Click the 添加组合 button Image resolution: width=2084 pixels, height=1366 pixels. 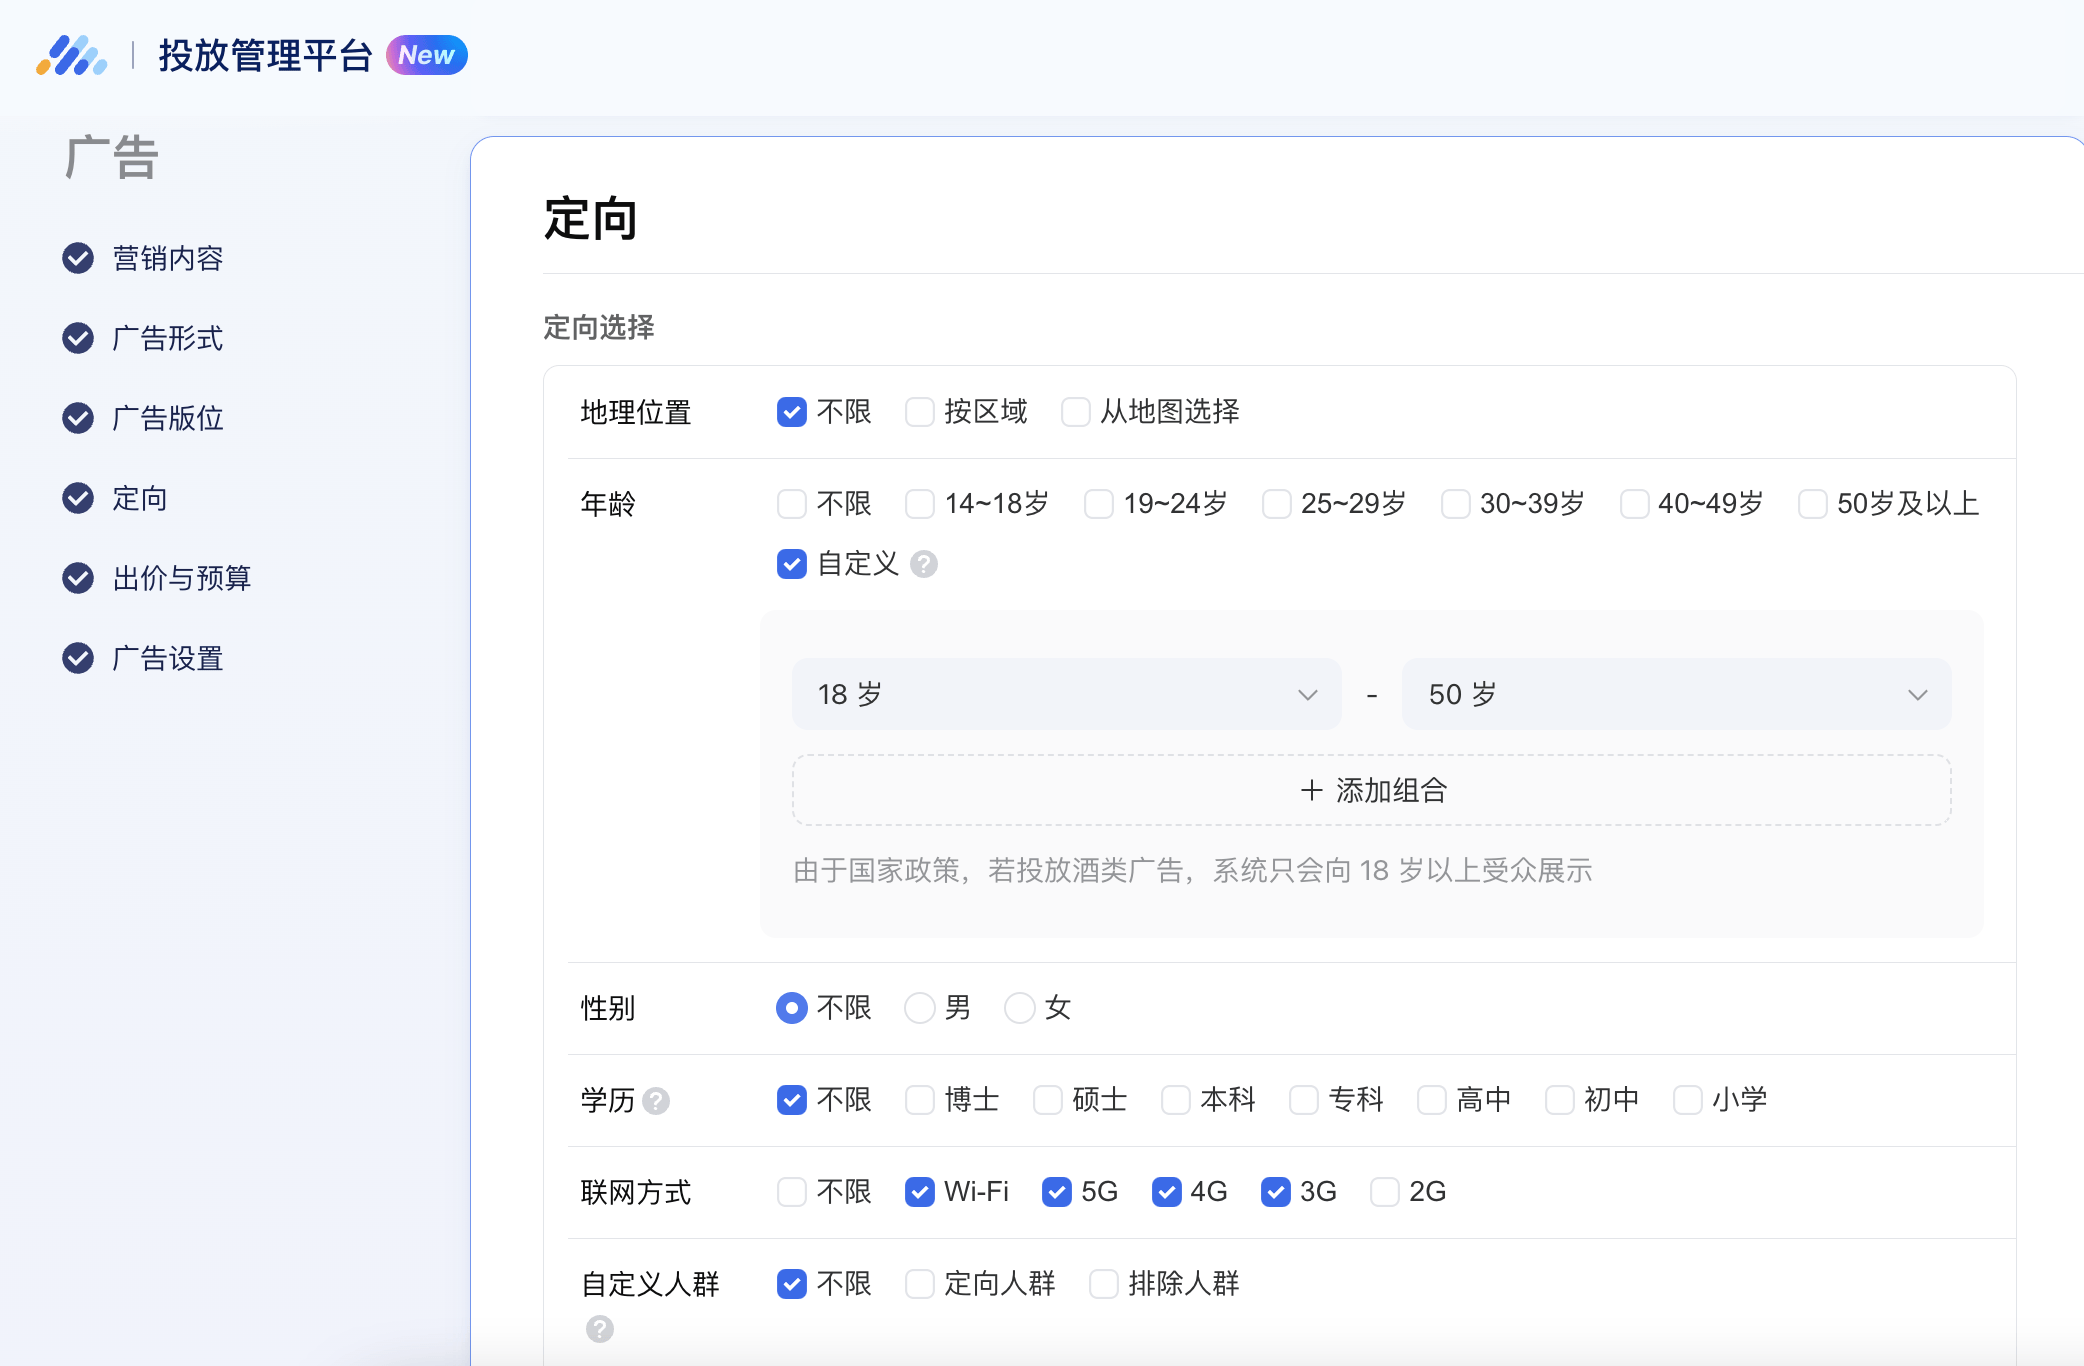1371,791
